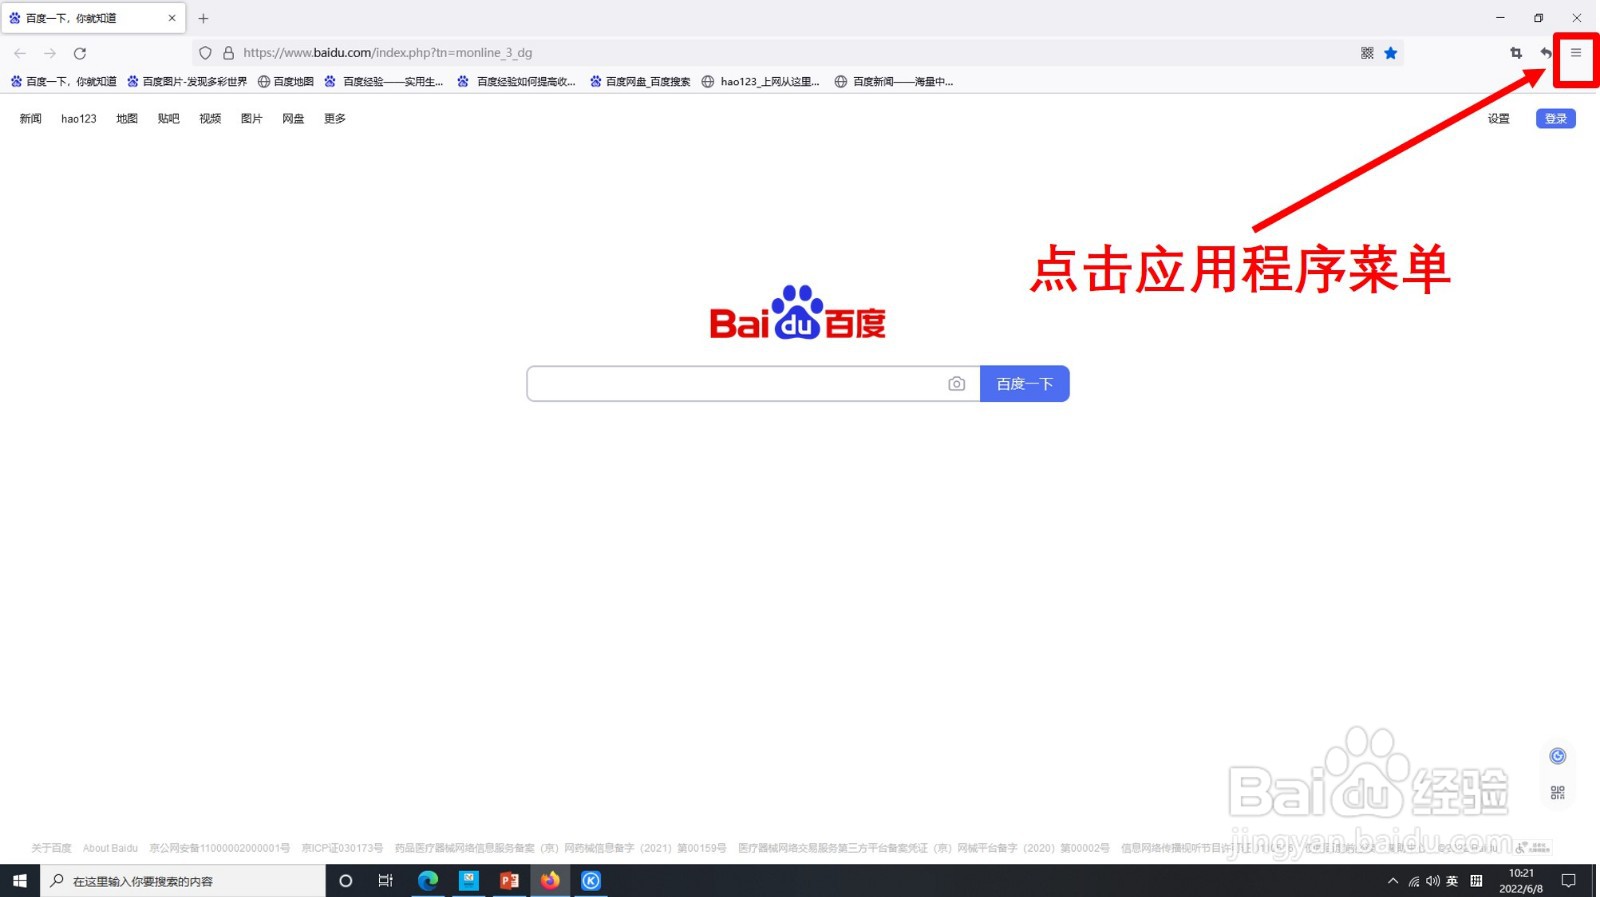Open the Firefox application menu
The image size is (1600, 897).
point(1576,53)
